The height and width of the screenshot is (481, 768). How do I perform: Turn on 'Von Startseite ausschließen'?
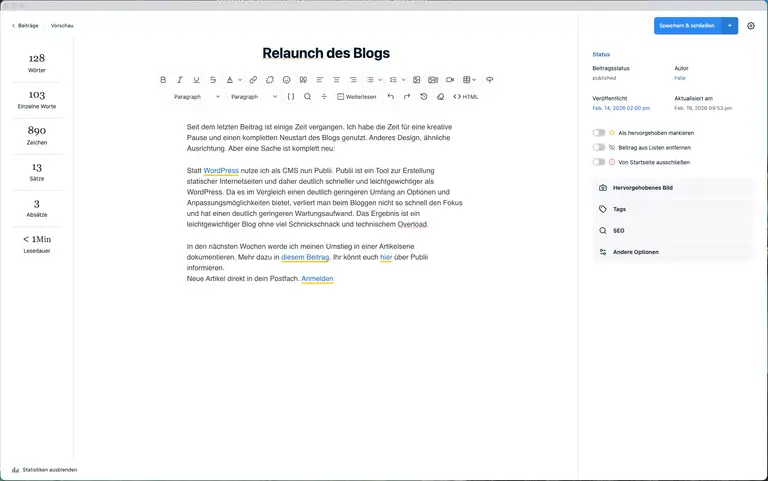(x=598, y=161)
